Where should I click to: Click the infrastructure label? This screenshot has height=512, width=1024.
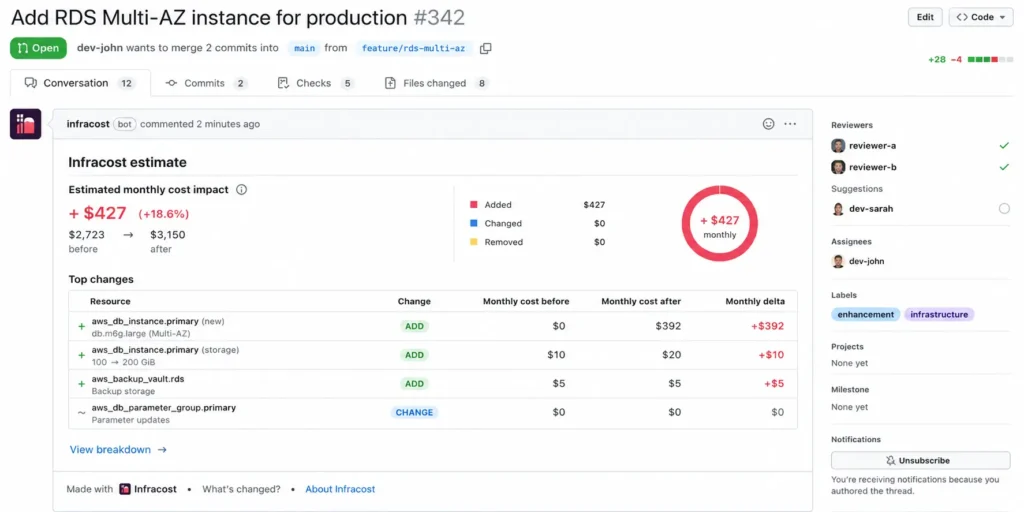(939, 314)
